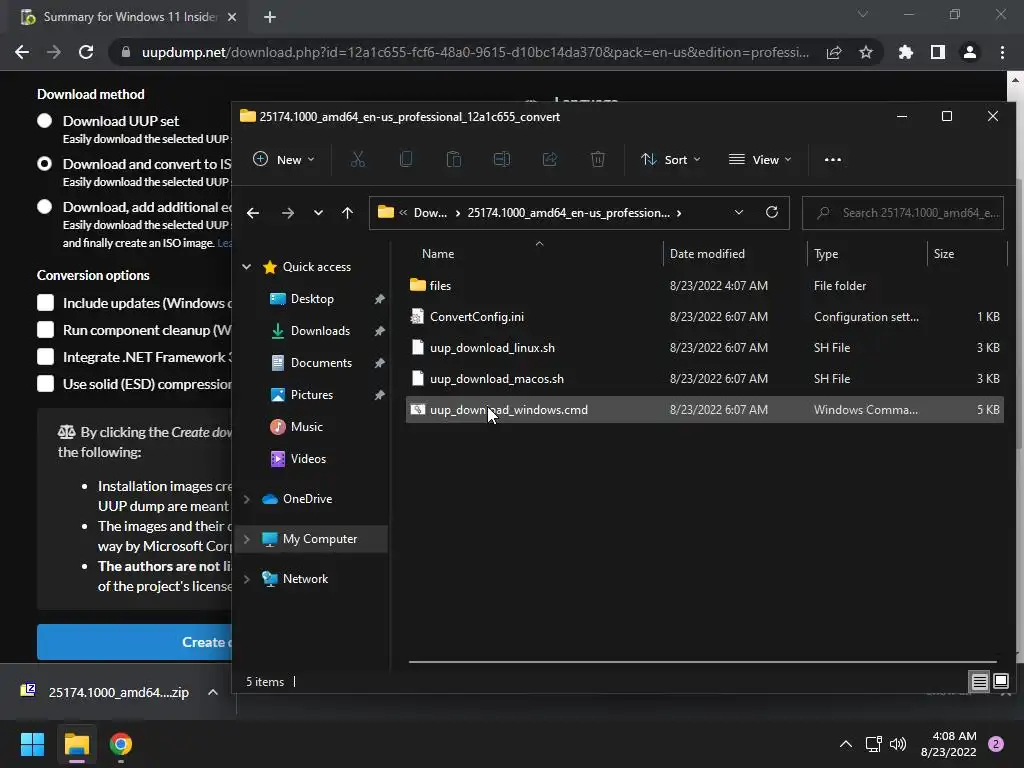1024x768 pixels.
Task: Expand the OneDrive tree node
Action: click(x=247, y=499)
